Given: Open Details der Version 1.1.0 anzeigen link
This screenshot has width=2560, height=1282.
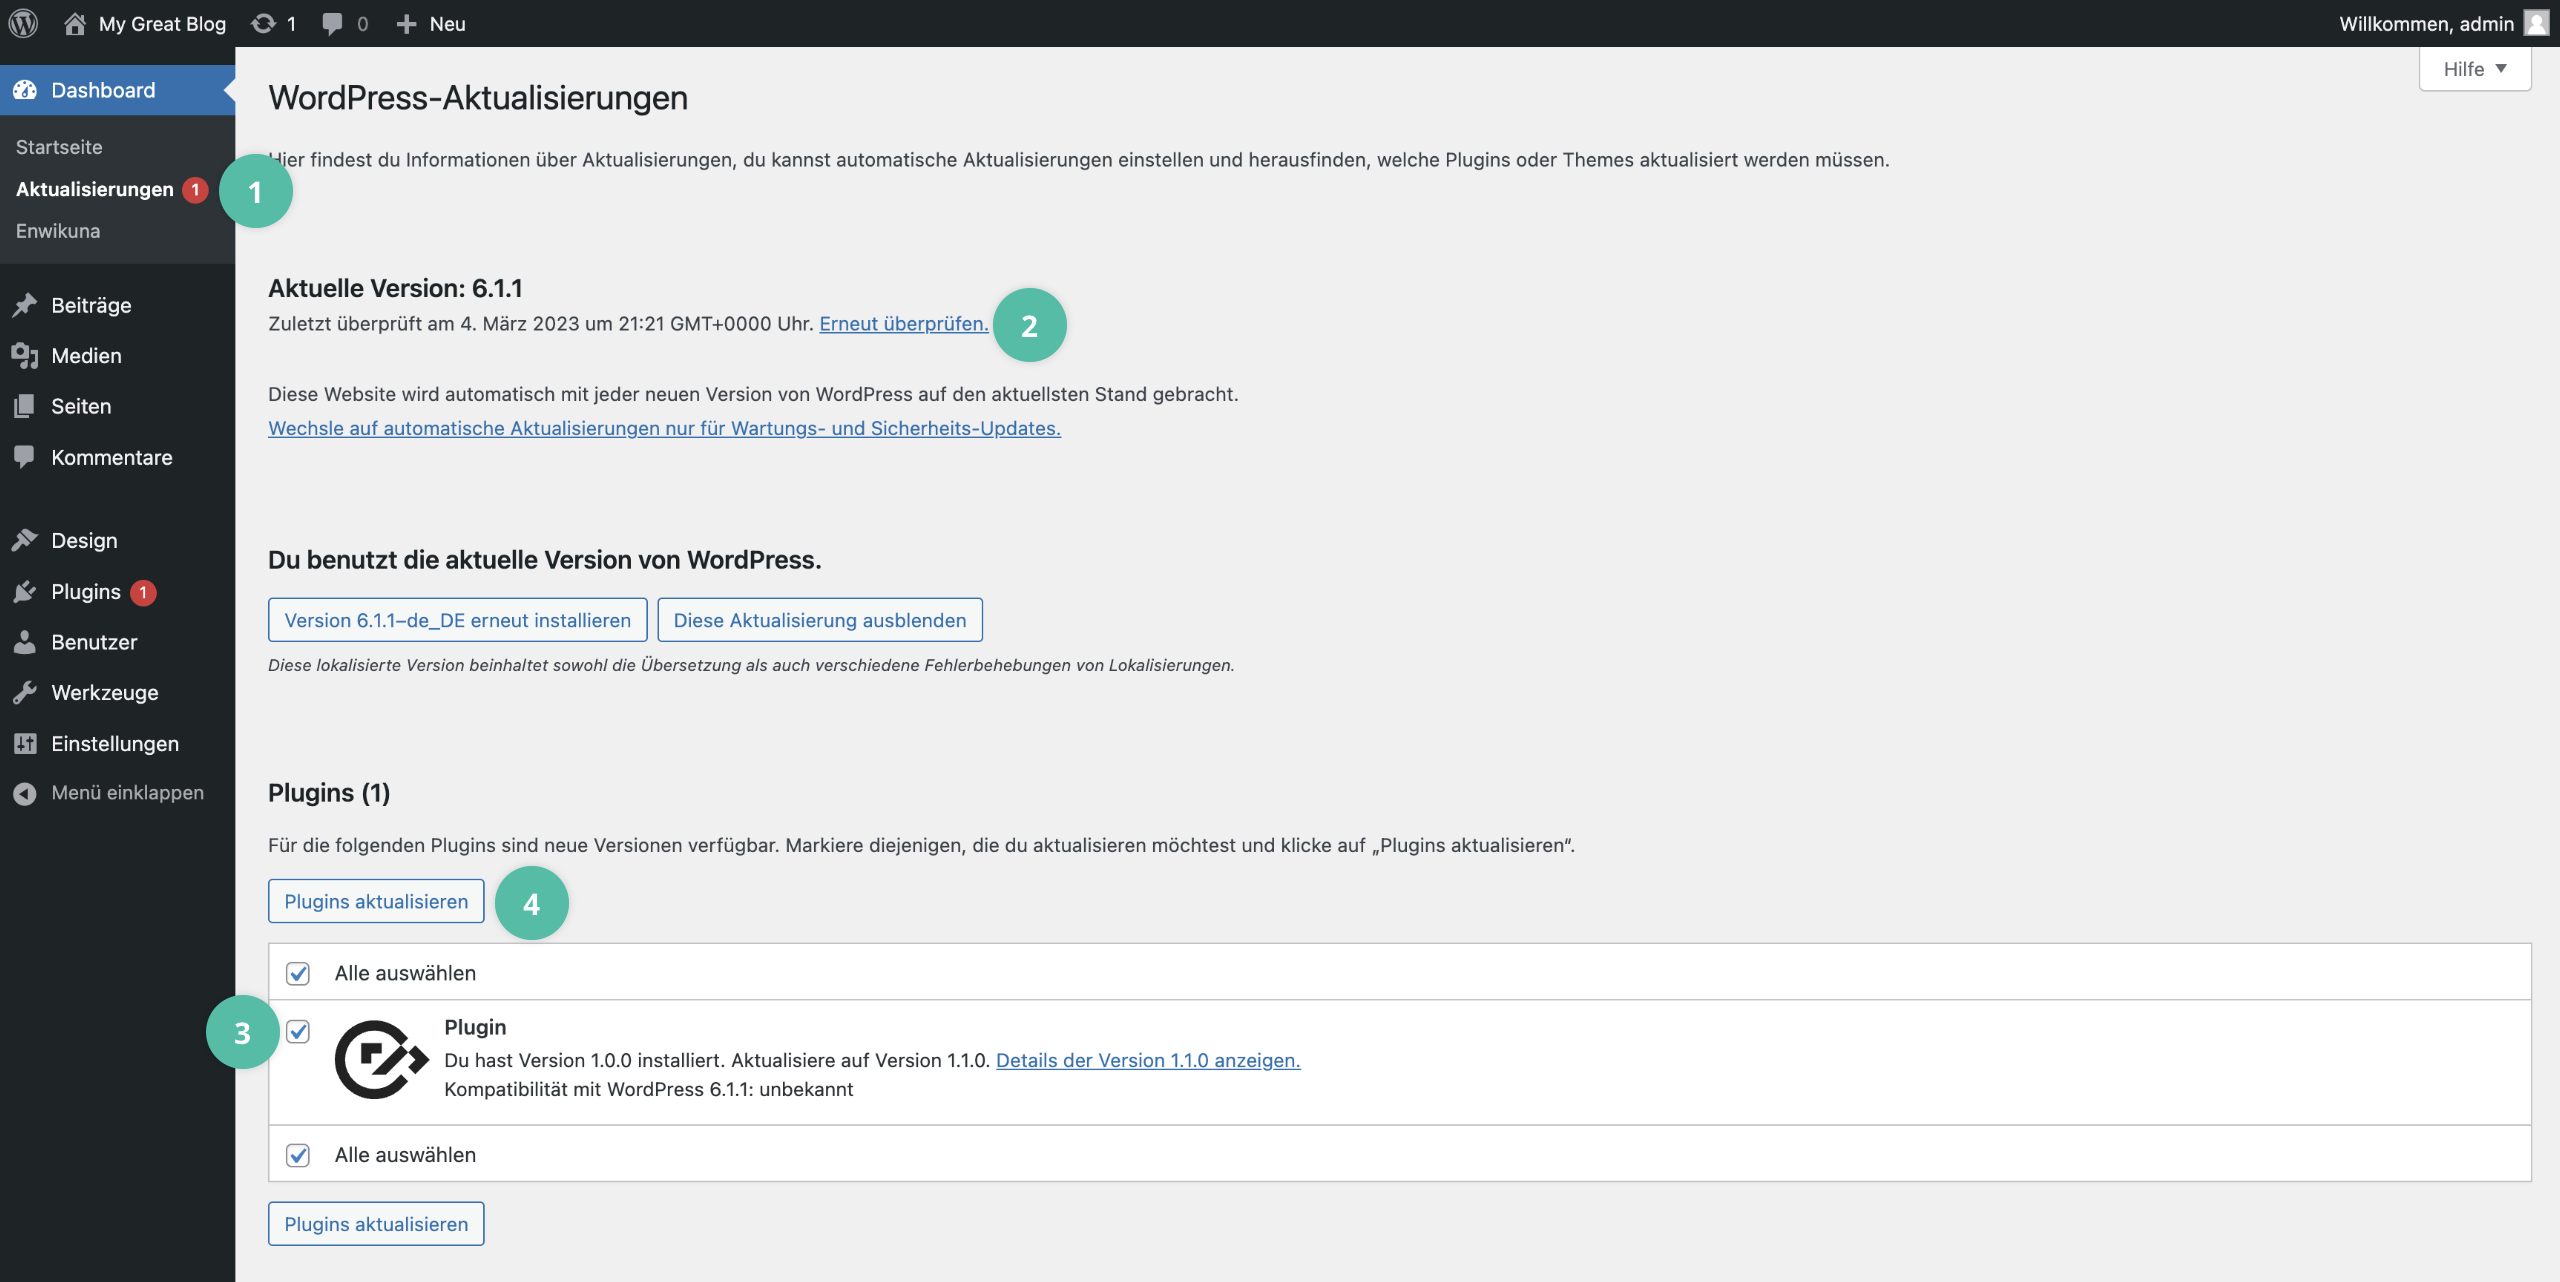Looking at the screenshot, I should 1148,1060.
